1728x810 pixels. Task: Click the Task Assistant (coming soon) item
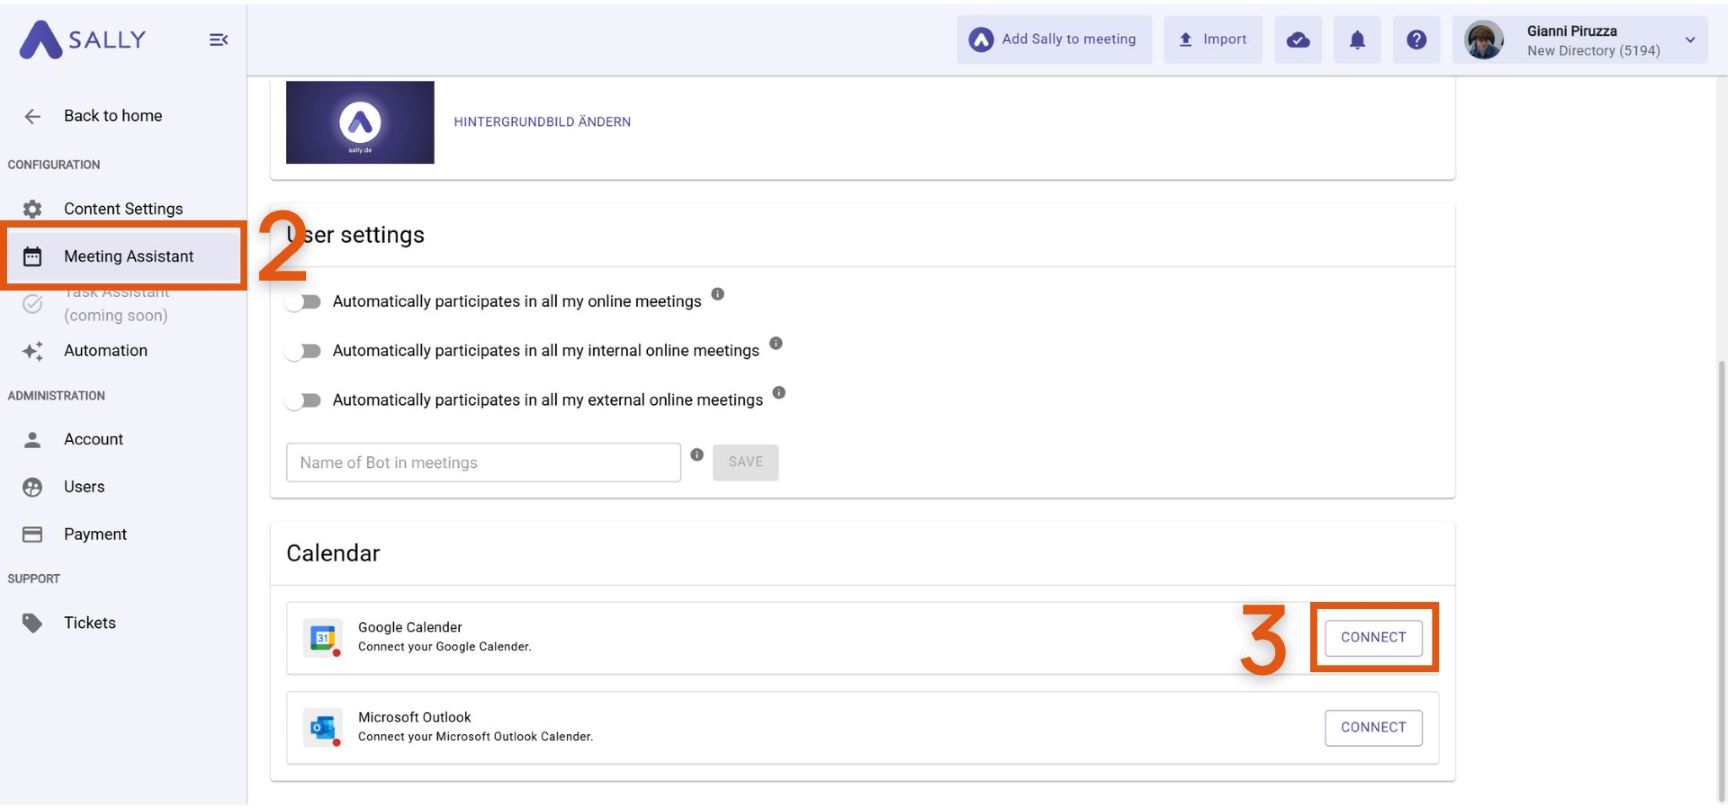click(116, 304)
